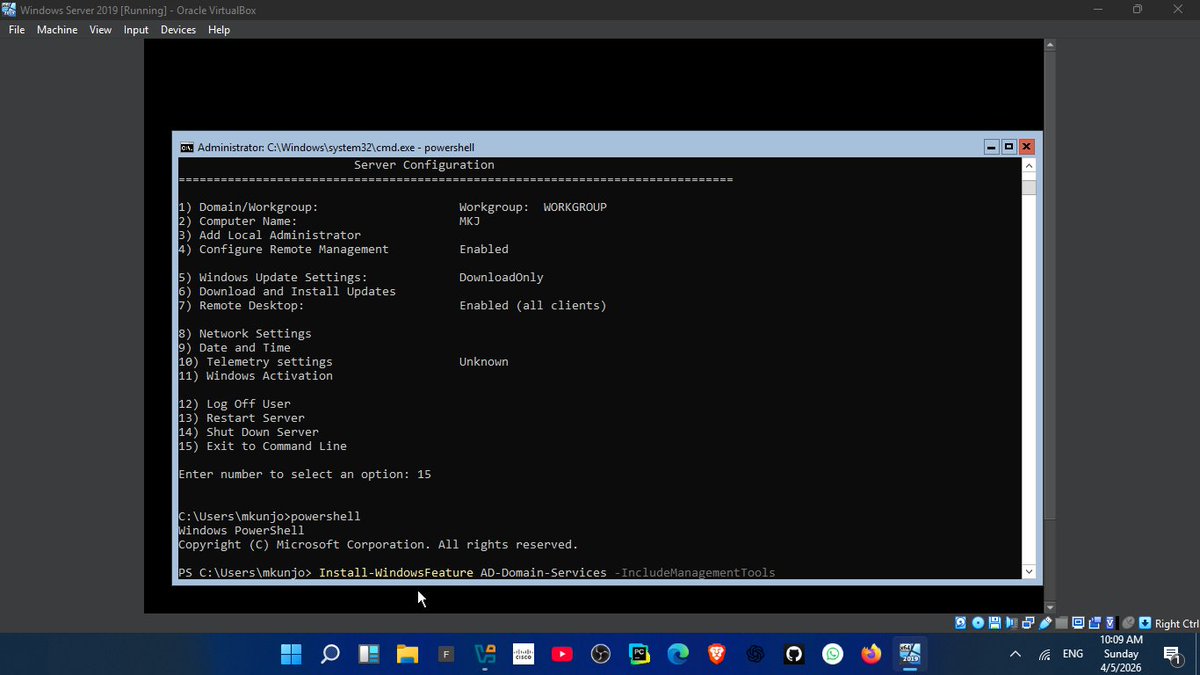Open Brave browser from the taskbar

click(x=717, y=654)
